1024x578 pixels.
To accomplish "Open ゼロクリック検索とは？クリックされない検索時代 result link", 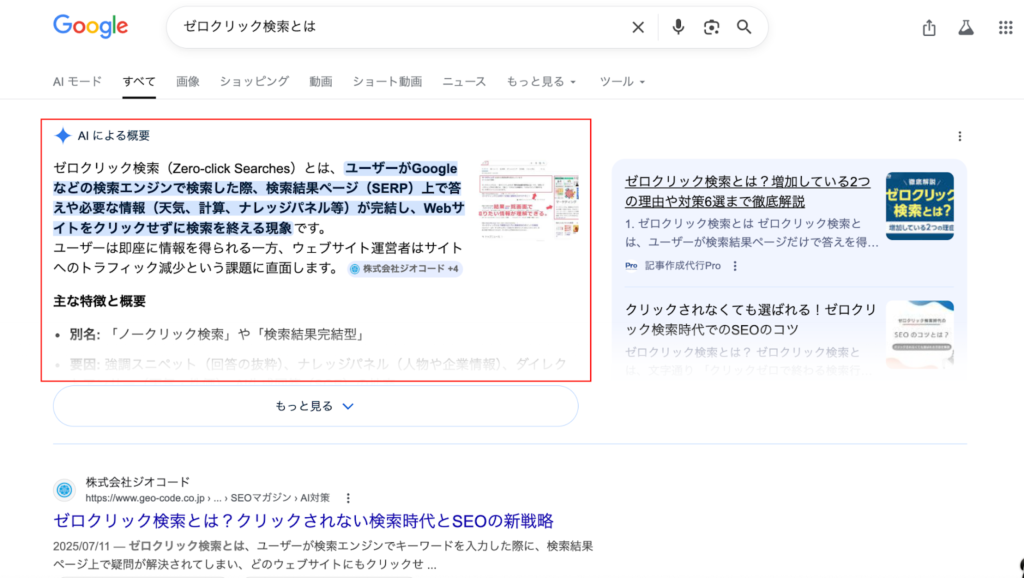I will pyautogui.click(x=303, y=521).
